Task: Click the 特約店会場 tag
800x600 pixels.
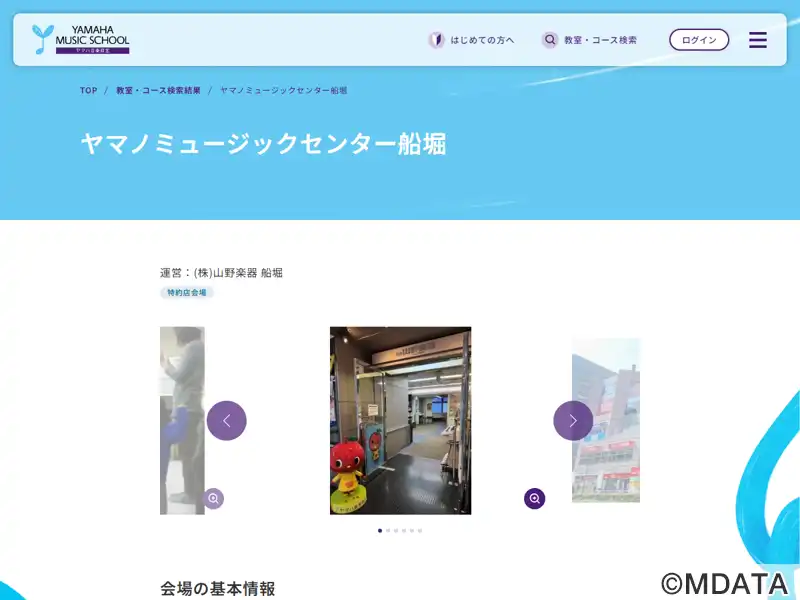Action: [187, 292]
